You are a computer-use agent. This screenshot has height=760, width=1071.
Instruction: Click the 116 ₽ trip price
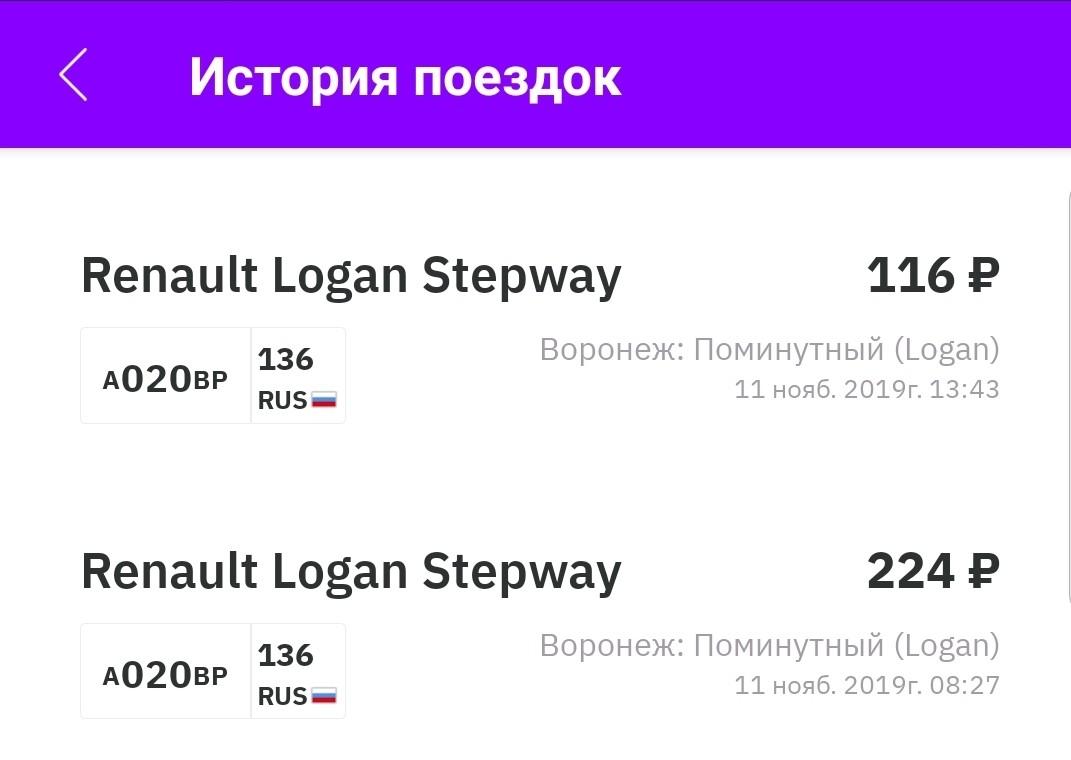tap(932, 276)
